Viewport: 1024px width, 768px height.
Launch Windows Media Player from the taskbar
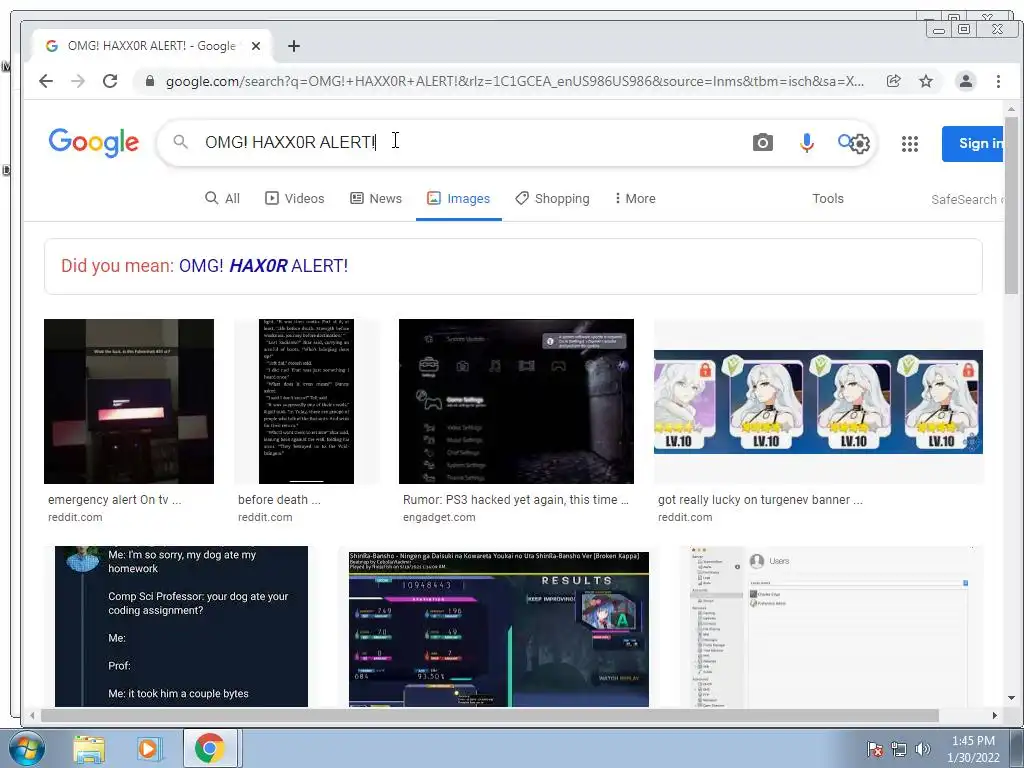[x=149, y=748]
